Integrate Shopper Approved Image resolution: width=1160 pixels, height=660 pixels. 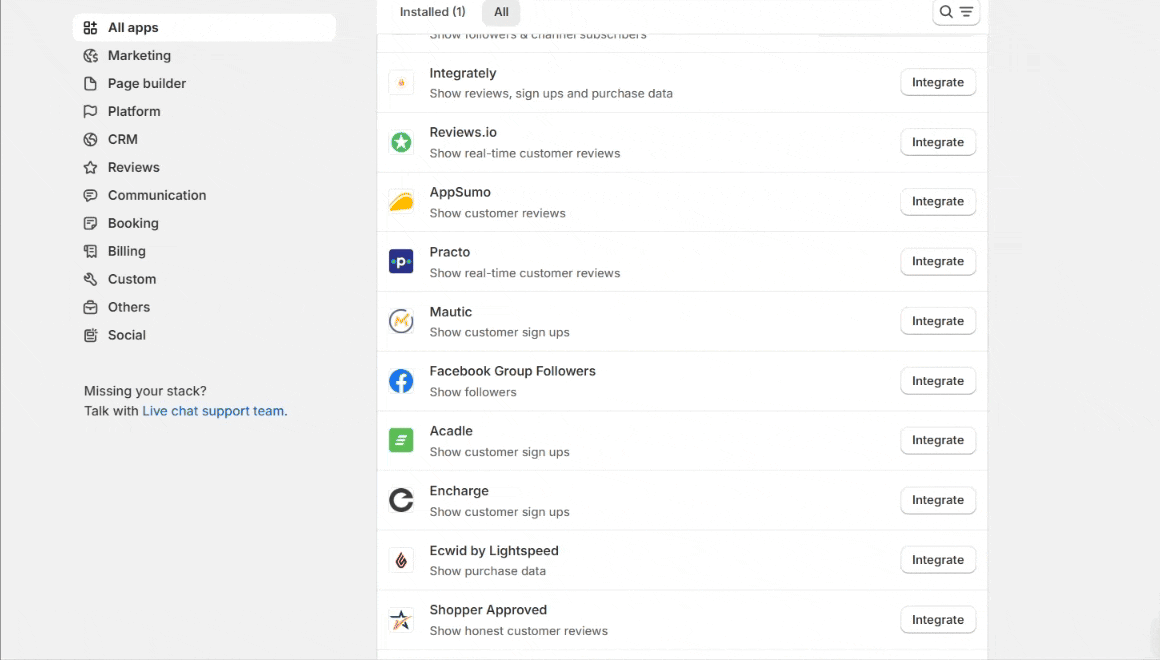(x=937, y=620)
